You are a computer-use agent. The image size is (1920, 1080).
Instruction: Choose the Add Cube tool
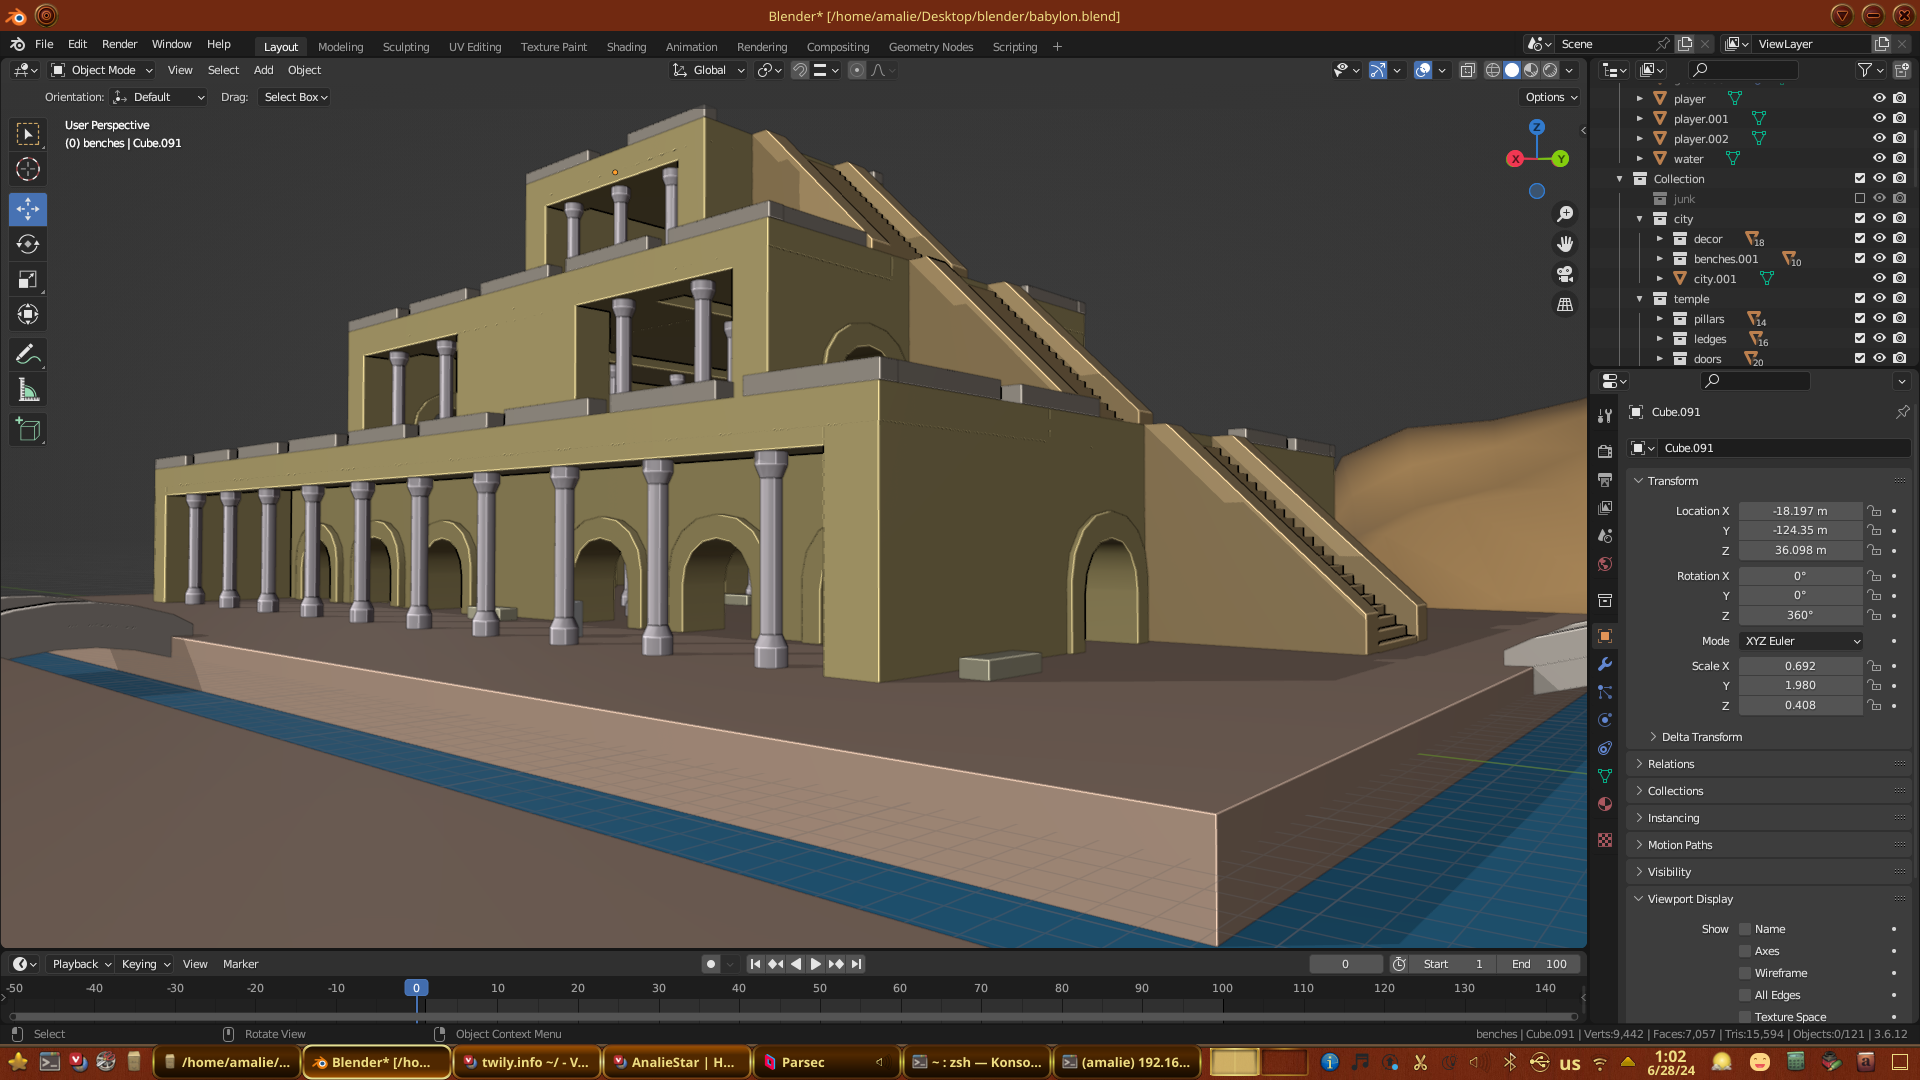click(28, 430)
